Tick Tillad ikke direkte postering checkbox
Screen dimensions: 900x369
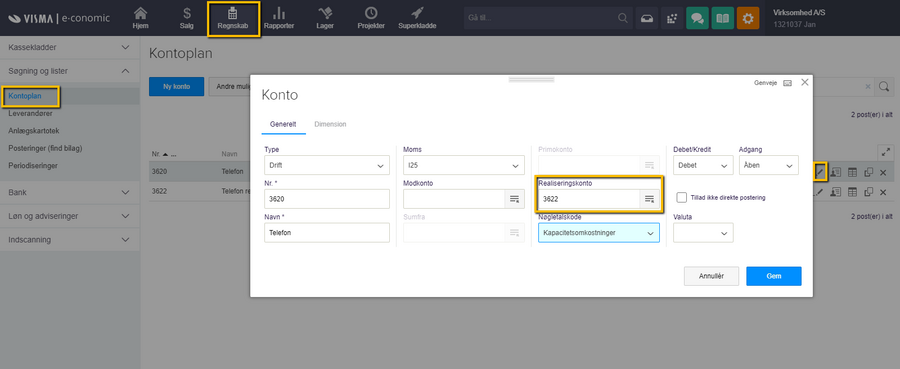(681, 197)
